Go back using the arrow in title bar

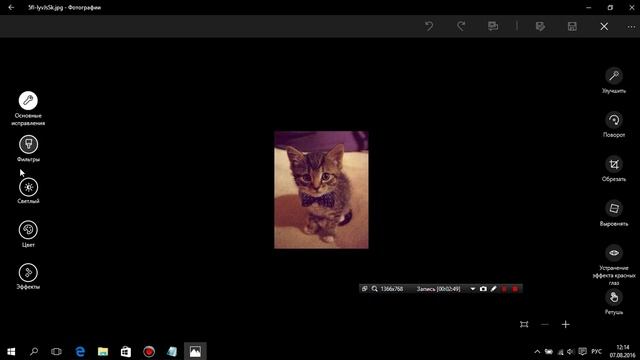point(11,7)
